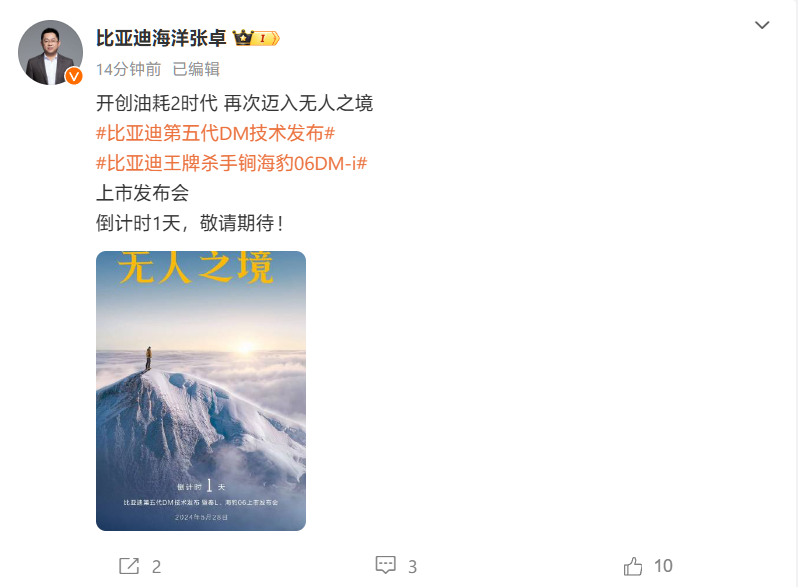
Task: Click the crown VIP membership icon
Action: (243, 38)
